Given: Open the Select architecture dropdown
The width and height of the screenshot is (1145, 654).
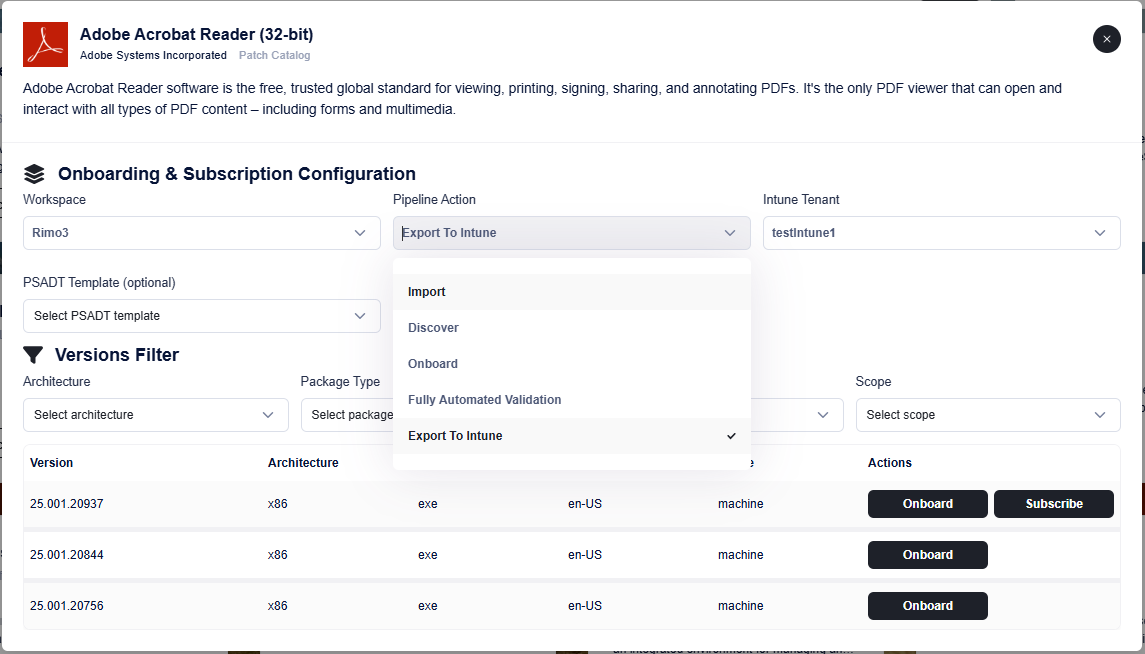Looking at the screenshot, I should click(x=155, y=415).
